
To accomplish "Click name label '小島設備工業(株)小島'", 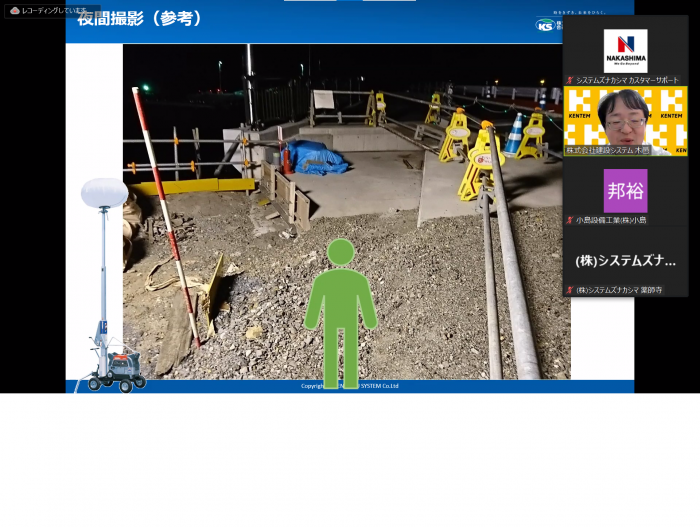I will coord(611,220).
